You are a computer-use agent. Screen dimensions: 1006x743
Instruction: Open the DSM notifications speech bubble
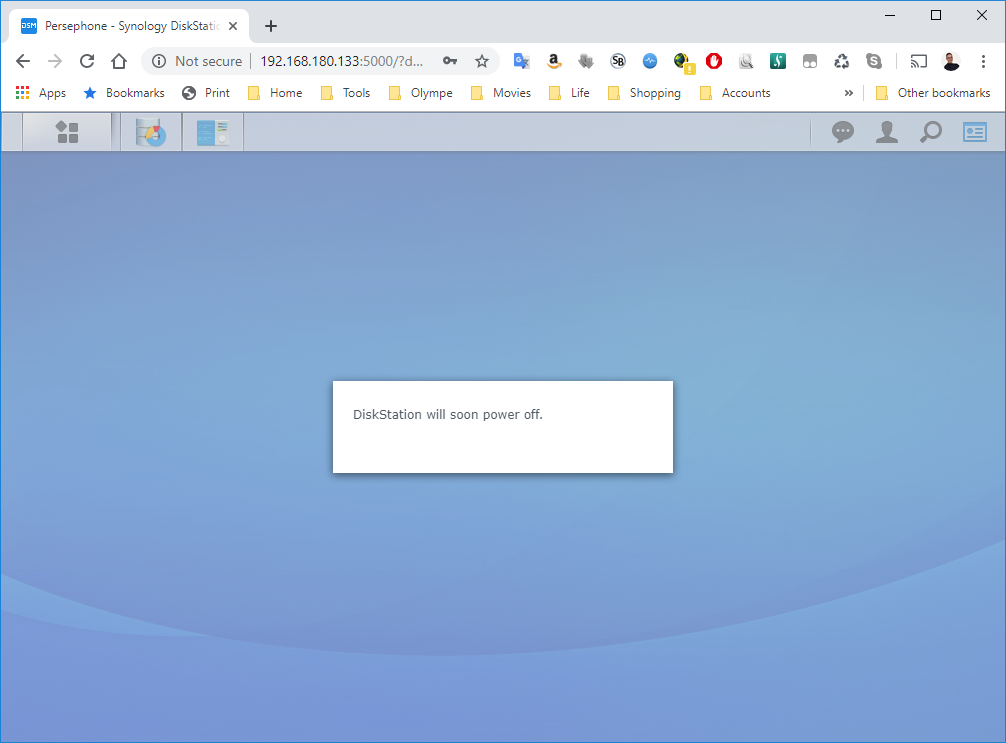point(842,132)
